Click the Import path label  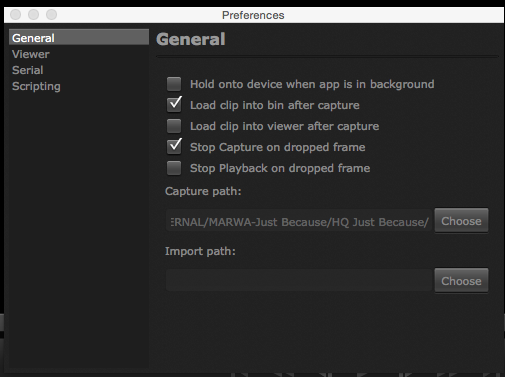(x=200, y=251)
